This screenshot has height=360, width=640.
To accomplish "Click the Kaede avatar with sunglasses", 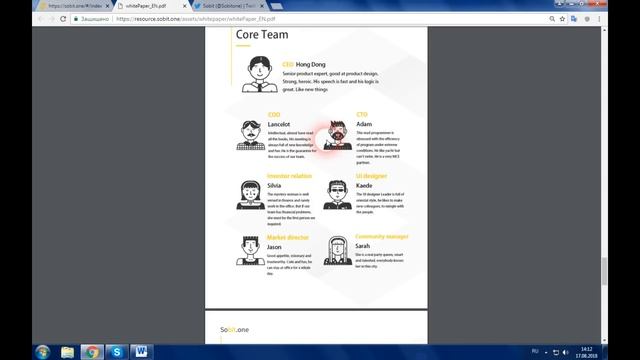I will (338, 195).
